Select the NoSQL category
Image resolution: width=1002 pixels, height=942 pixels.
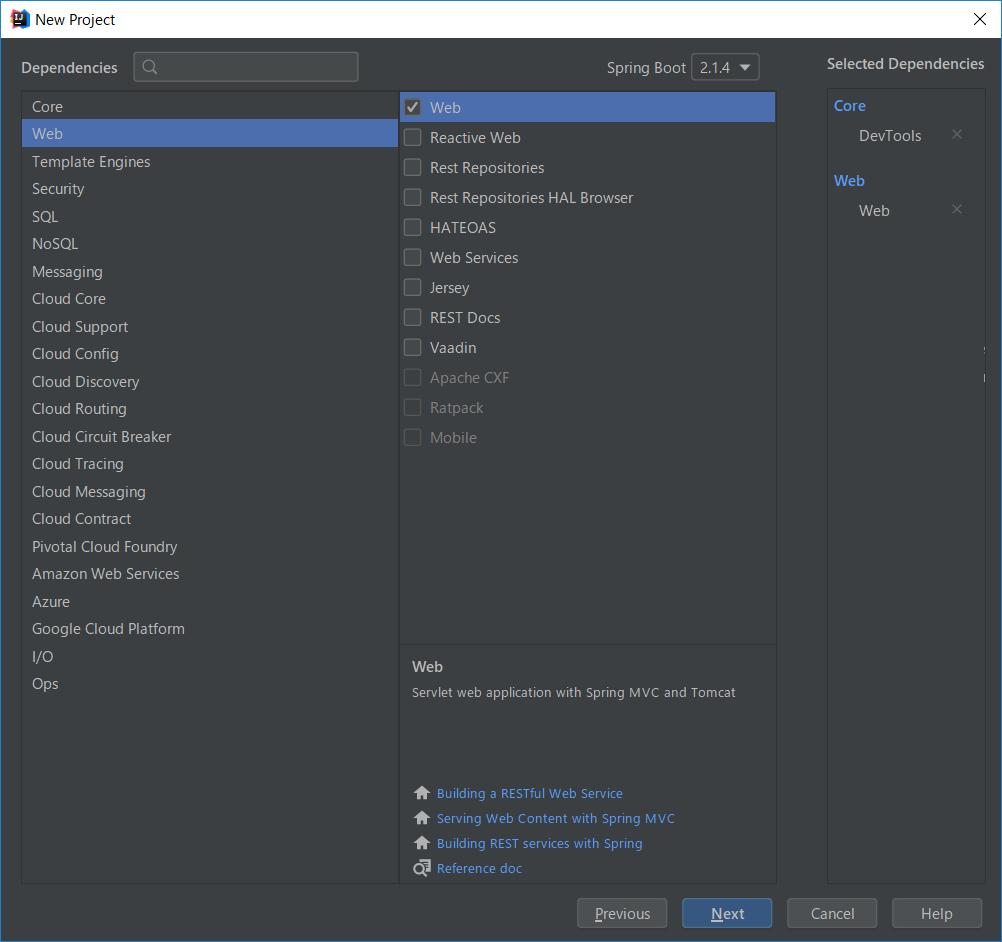pyautogui.click(x=210, y=244)
